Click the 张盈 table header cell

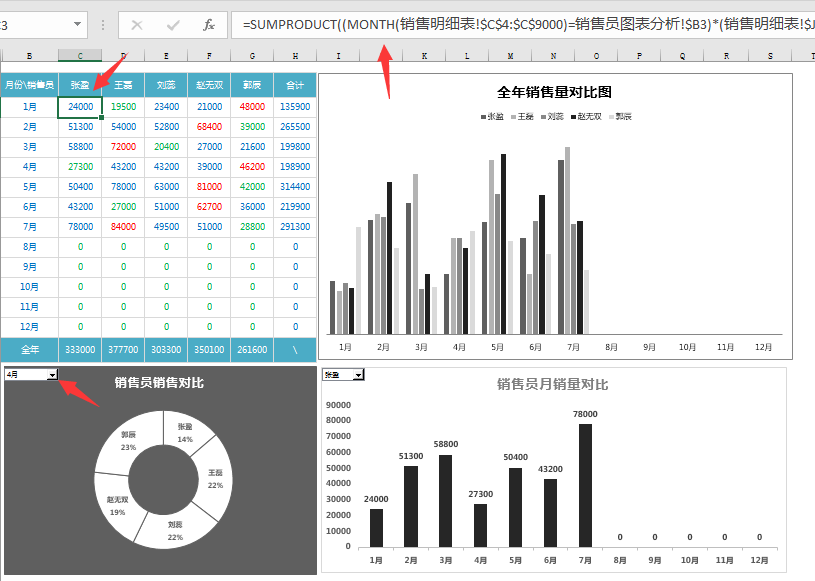80,85
